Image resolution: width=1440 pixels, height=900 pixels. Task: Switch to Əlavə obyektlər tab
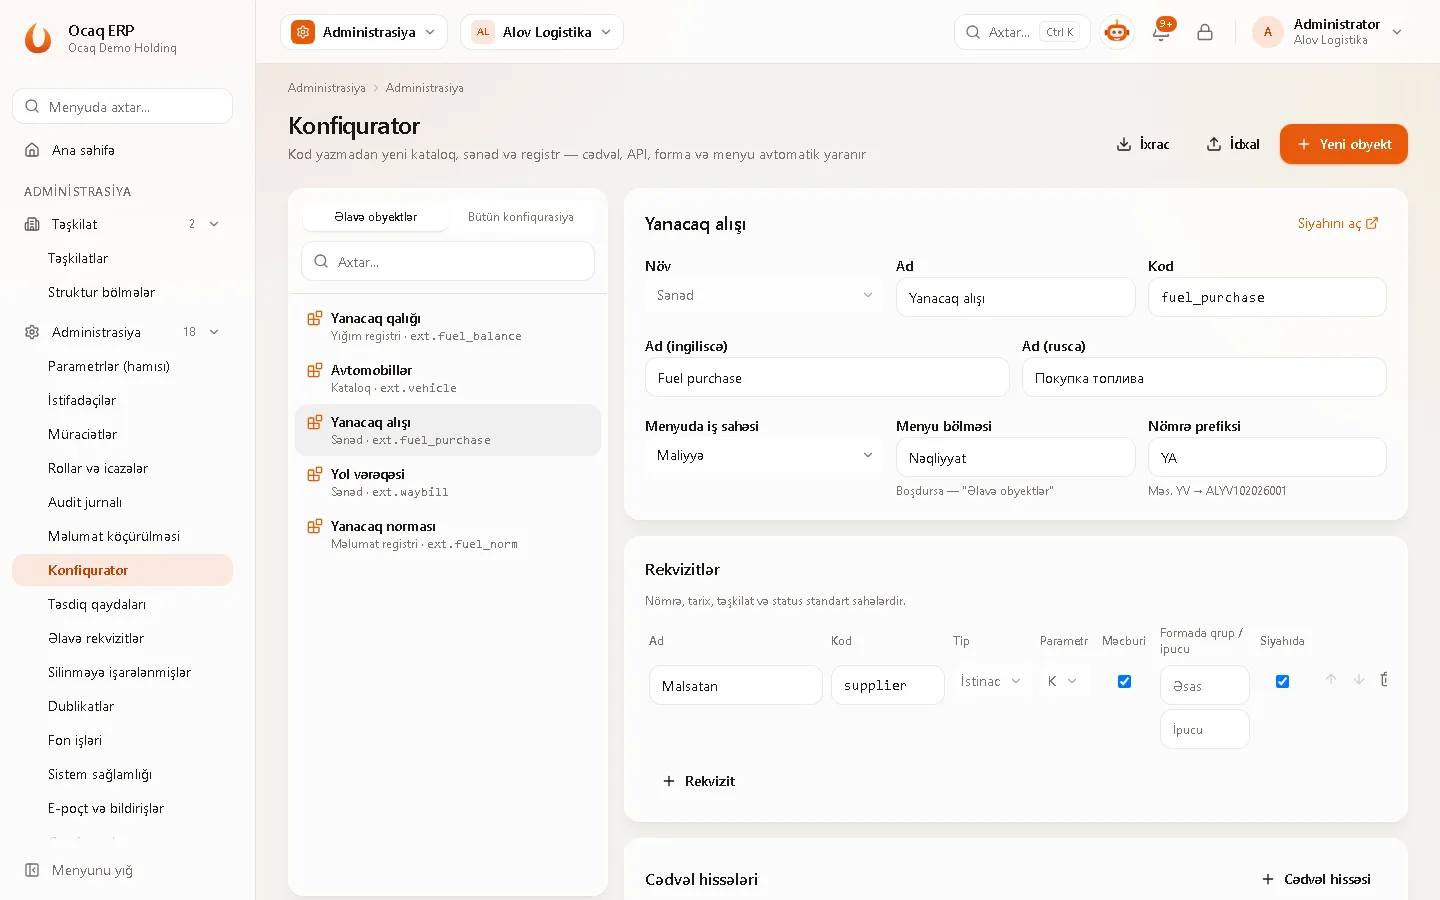click(375, 217)
